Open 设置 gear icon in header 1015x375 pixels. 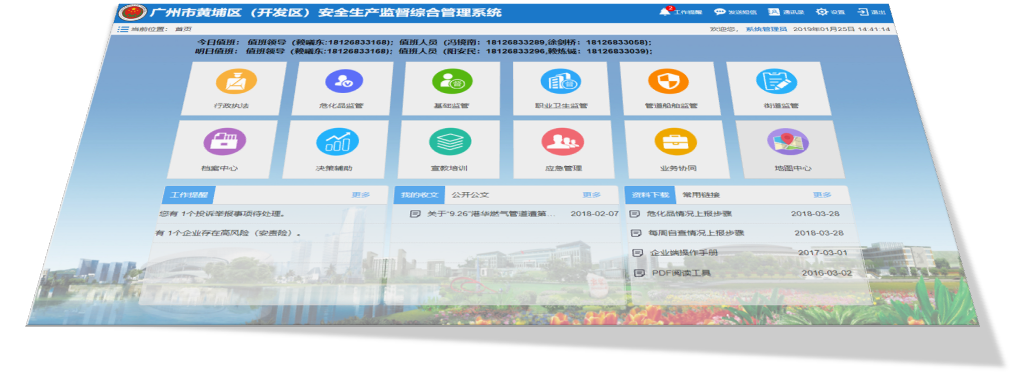822,12
